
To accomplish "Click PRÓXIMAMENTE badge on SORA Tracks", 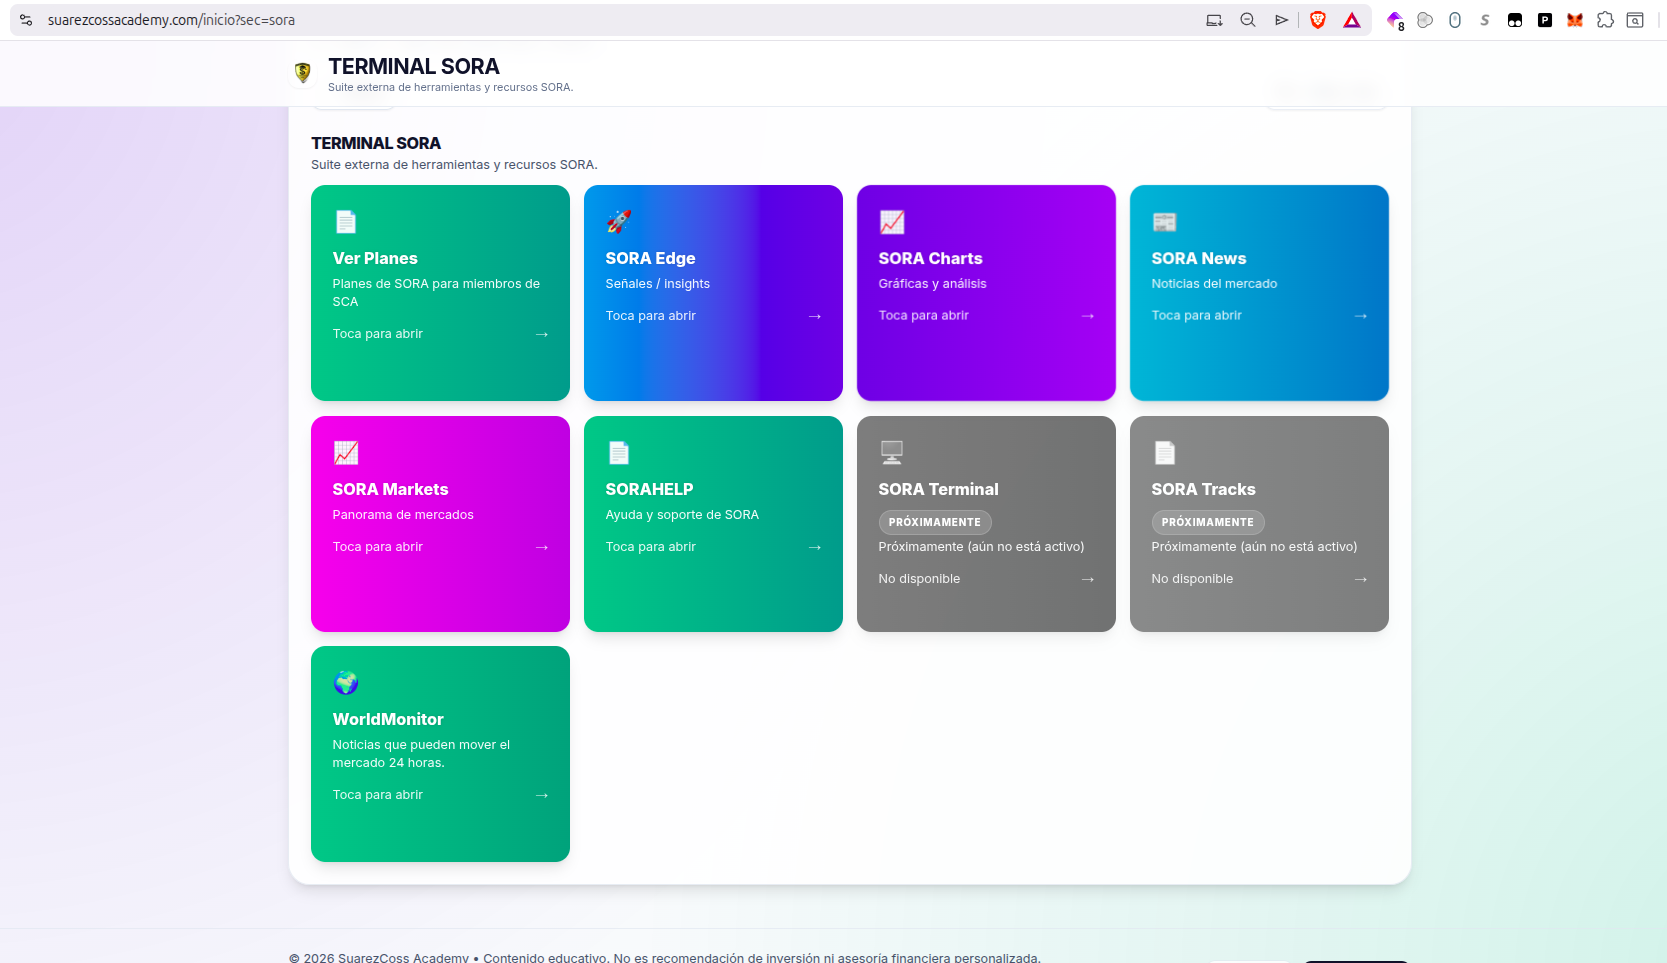I will 1207,522.
